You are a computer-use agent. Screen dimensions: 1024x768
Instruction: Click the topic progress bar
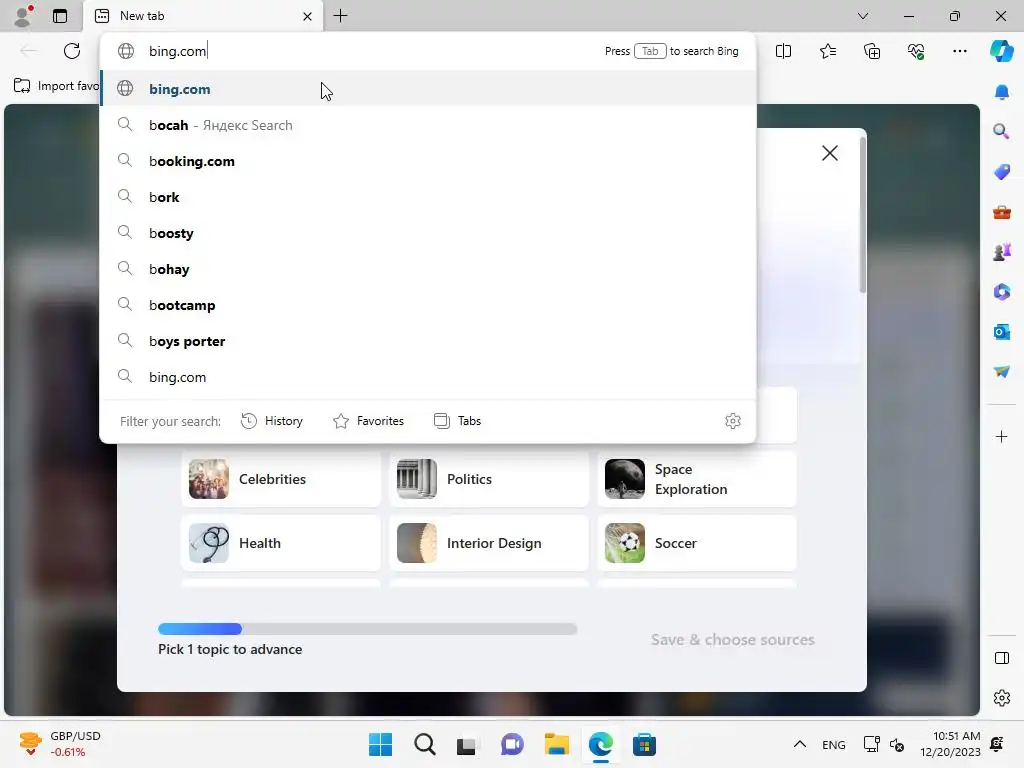point(367,629)
